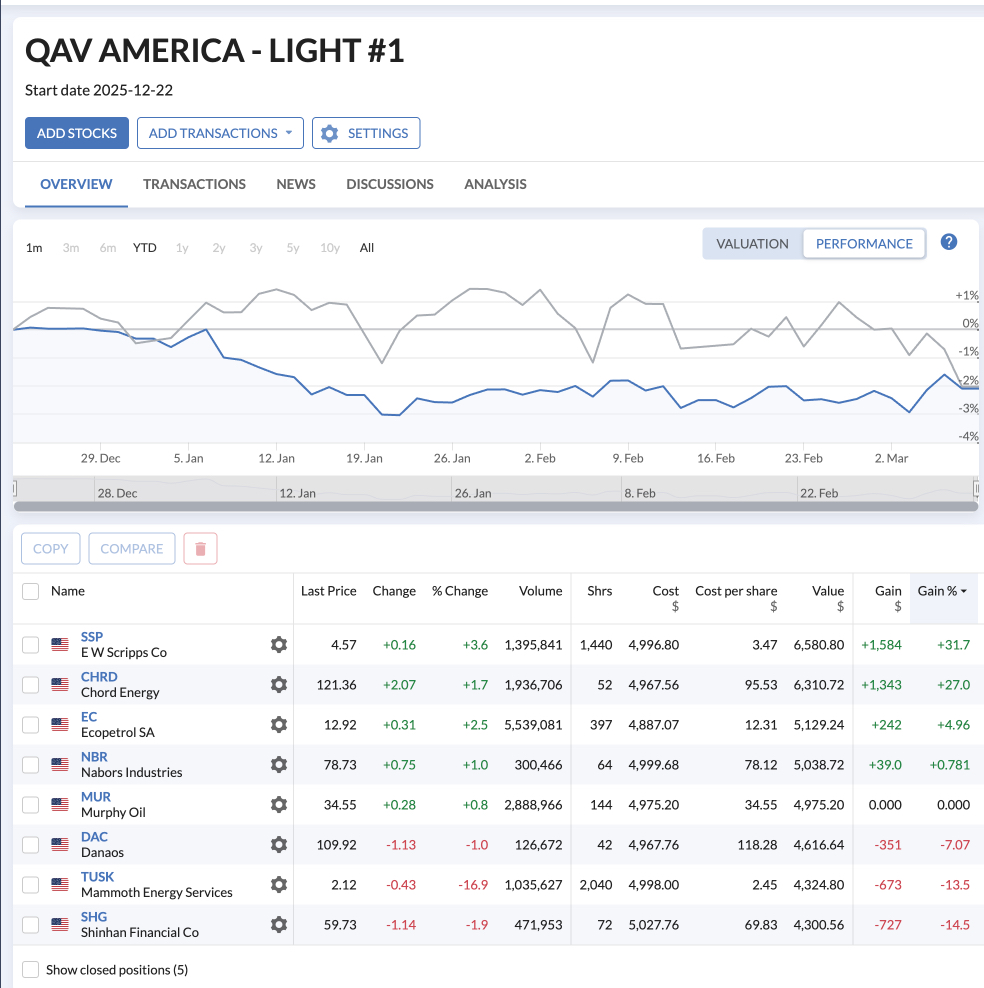Click the blue help question mark icon
Screen dimensions: 984x988
point(949,242)
